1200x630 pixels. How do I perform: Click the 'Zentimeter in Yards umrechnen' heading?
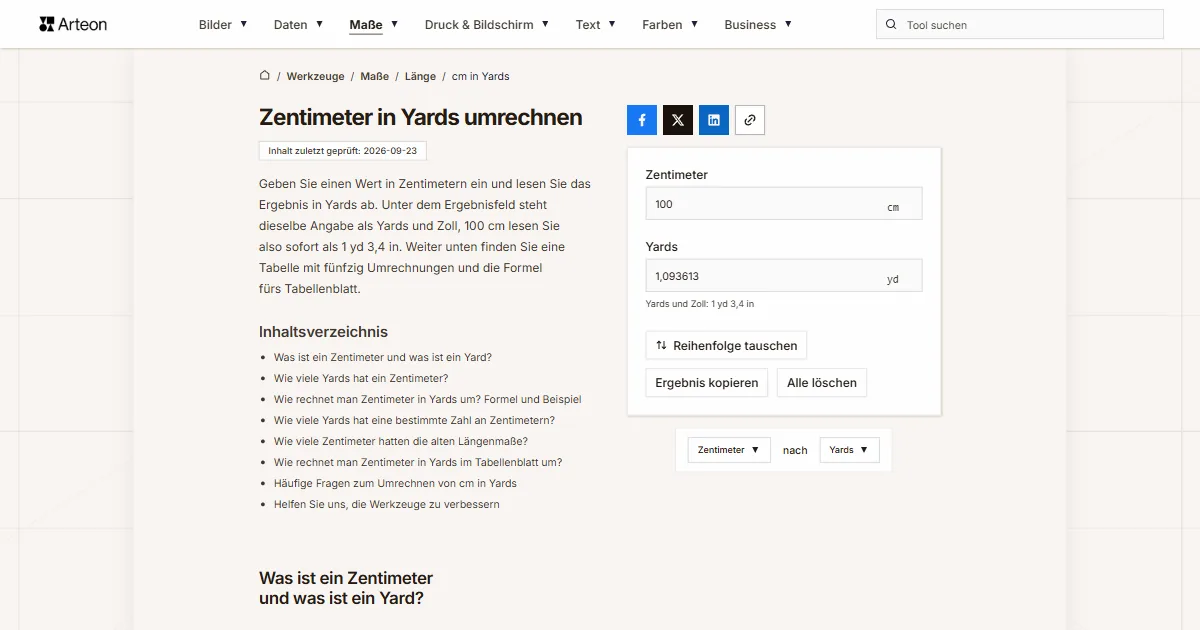pyautogui.click(x=421, y=117)
